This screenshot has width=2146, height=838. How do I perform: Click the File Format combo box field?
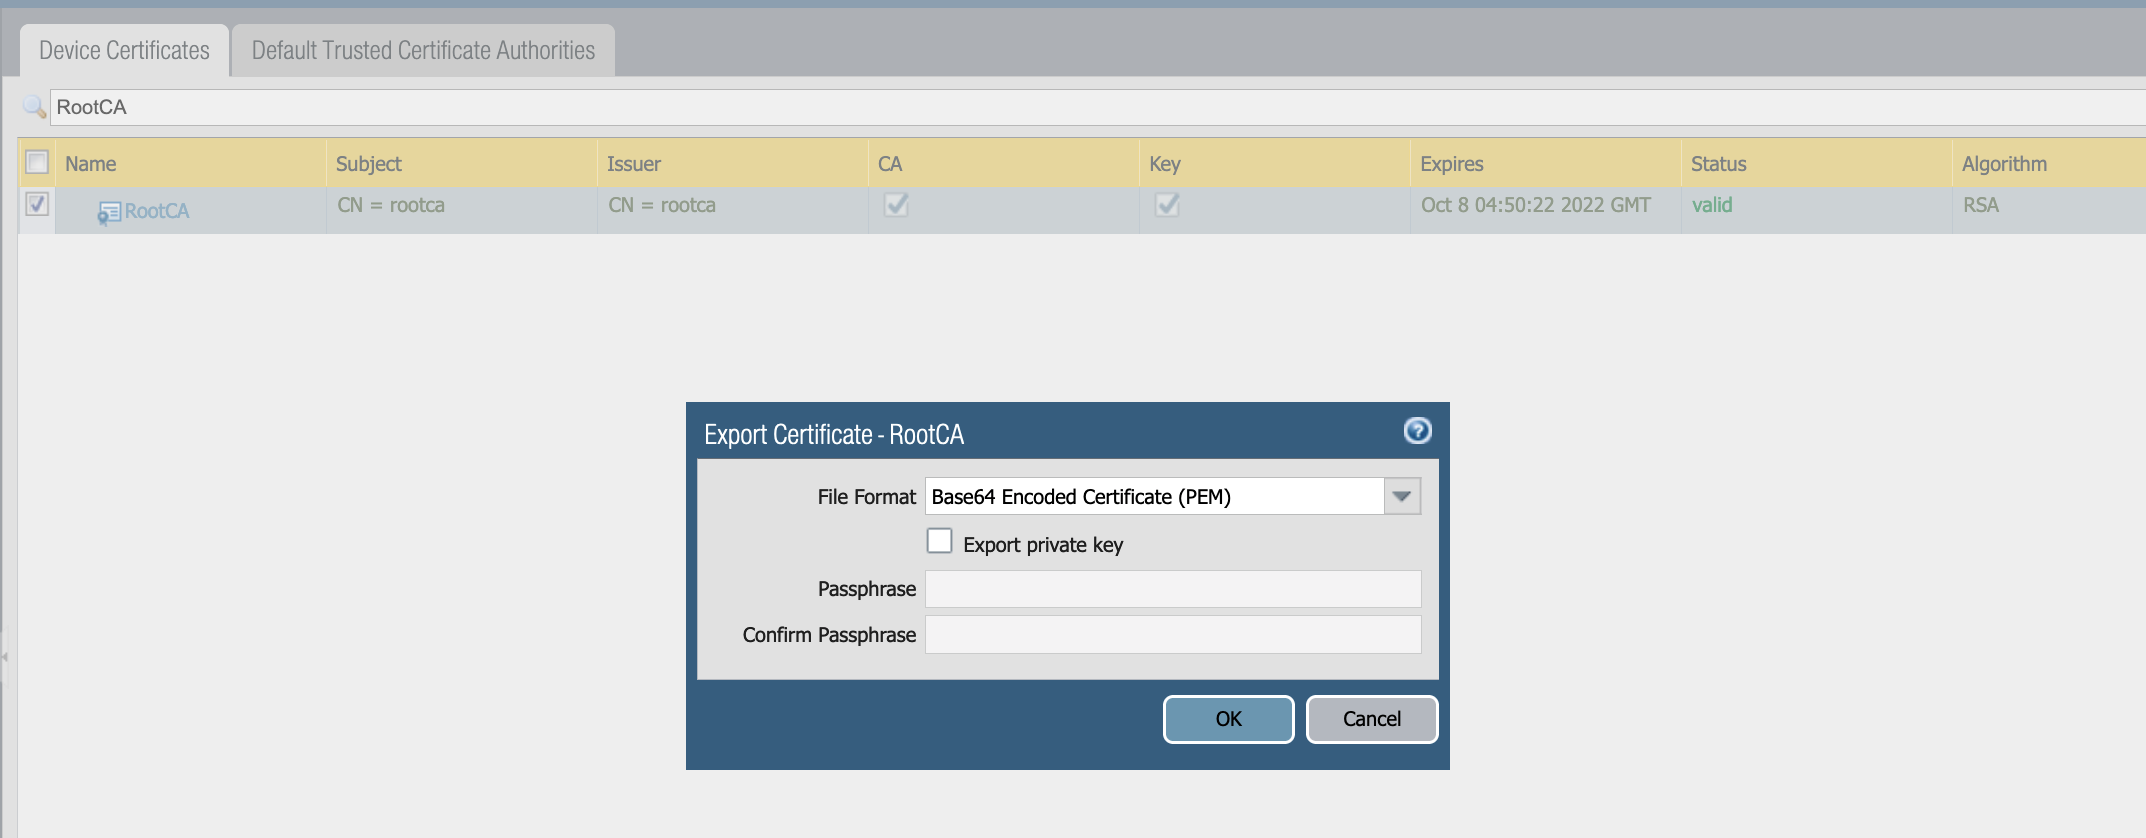click(1154, 496)
